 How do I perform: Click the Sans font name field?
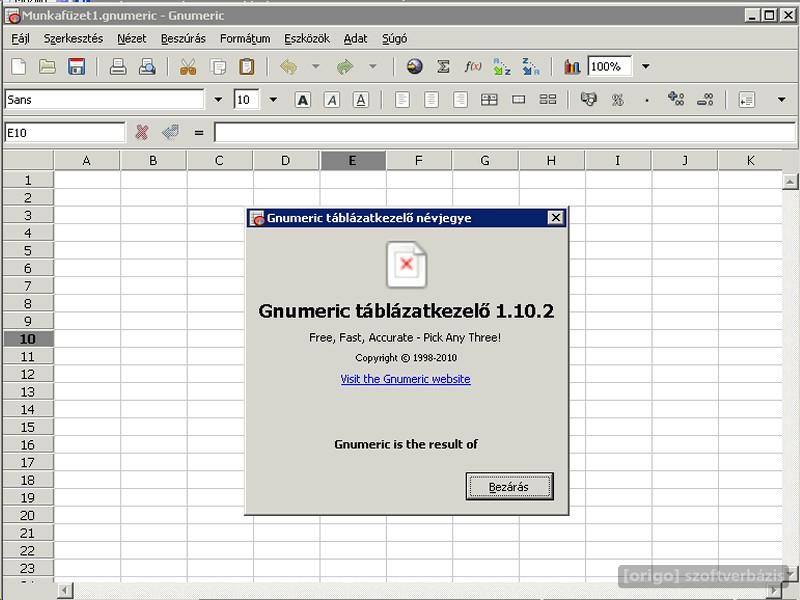pos(105,99)
